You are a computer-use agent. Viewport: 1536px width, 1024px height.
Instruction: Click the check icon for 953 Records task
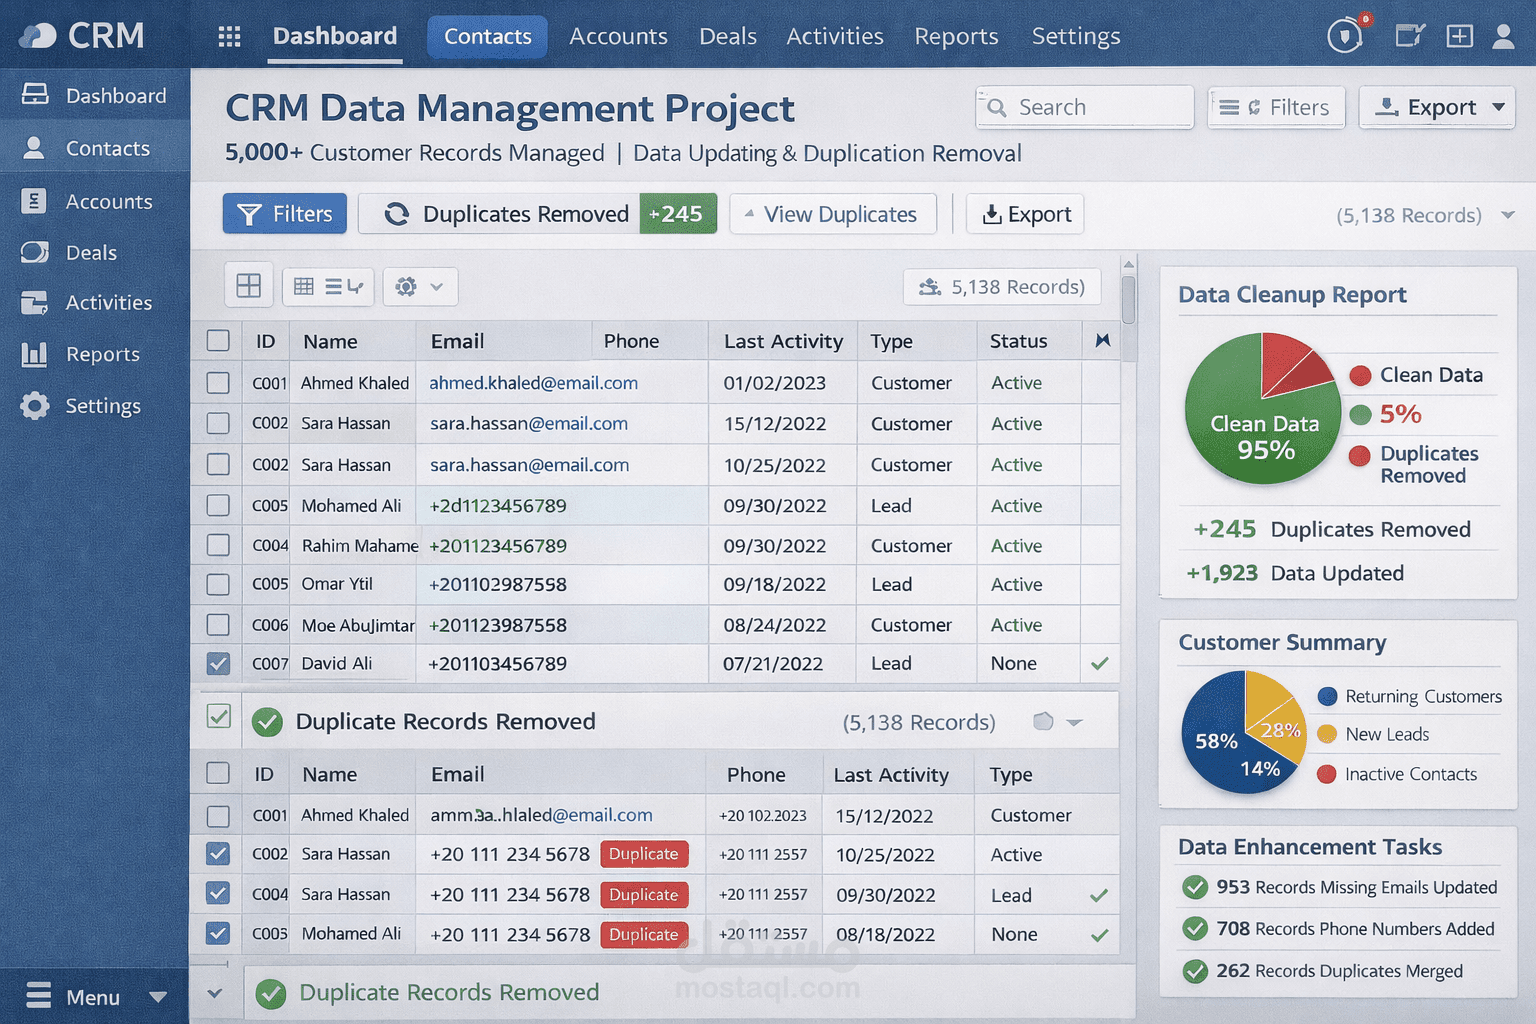tap(1195, 887)
